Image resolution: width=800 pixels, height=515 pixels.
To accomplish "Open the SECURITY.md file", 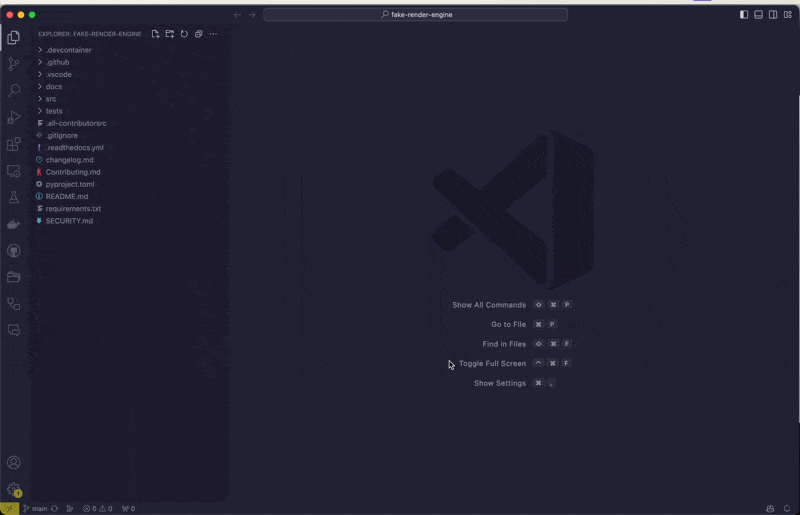I will [130, 221].
